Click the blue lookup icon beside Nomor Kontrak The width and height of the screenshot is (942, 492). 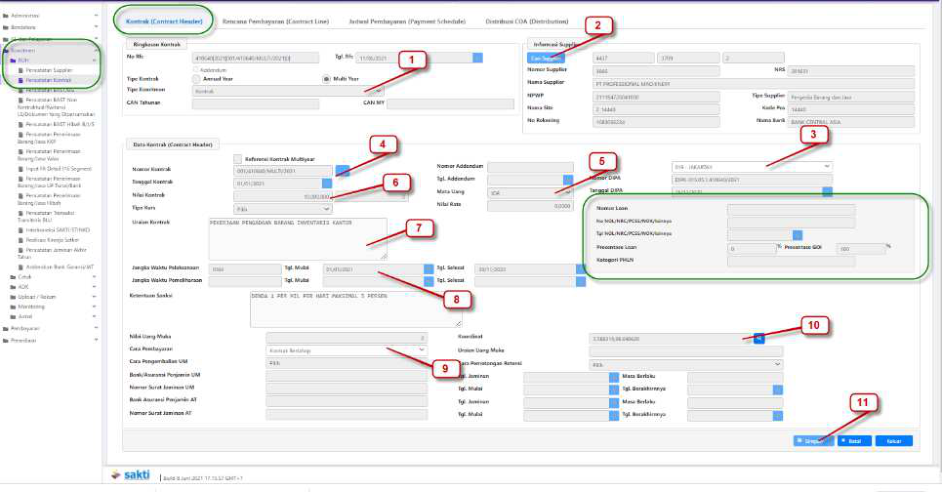click(x=343, y=170)
